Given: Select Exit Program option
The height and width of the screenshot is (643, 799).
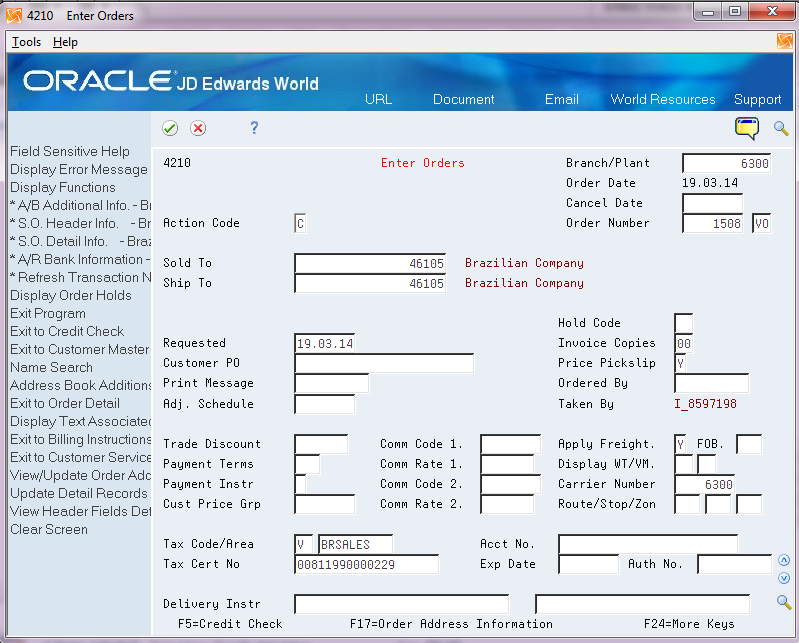Looking at the screenshot, I should [48, 313].
